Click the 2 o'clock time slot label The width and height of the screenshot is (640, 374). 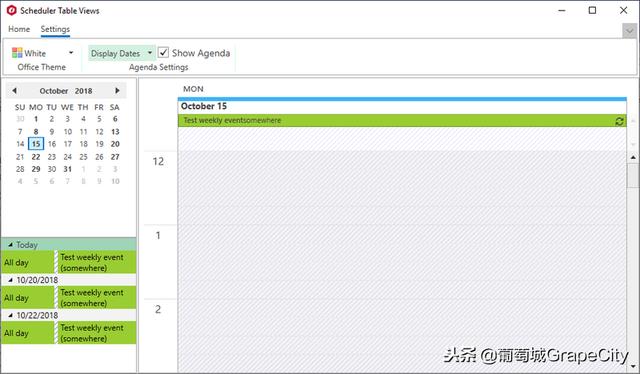pos(158,309)
